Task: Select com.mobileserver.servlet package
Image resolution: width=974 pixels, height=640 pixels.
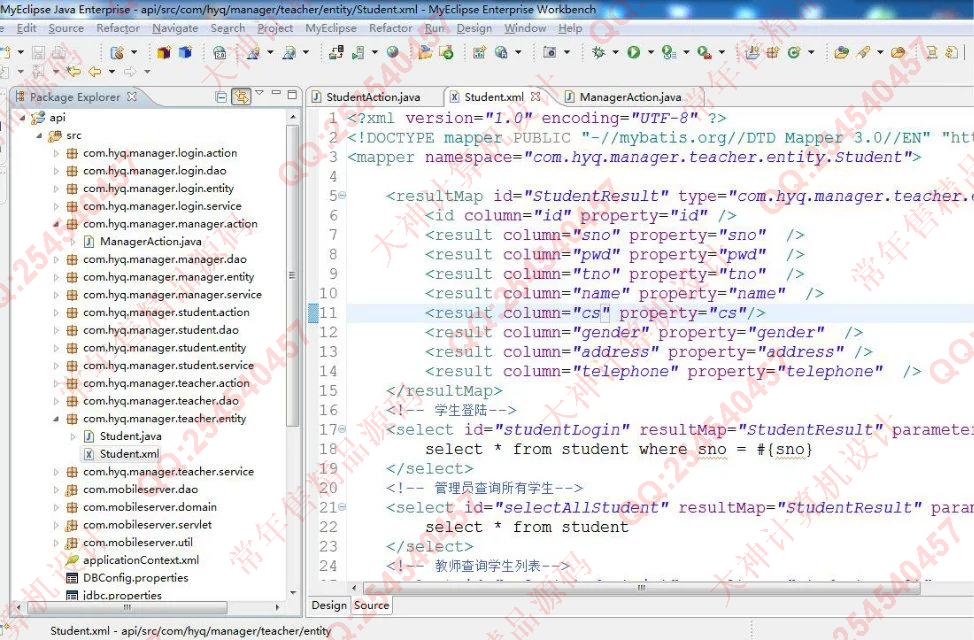Action: click(147, 525)
